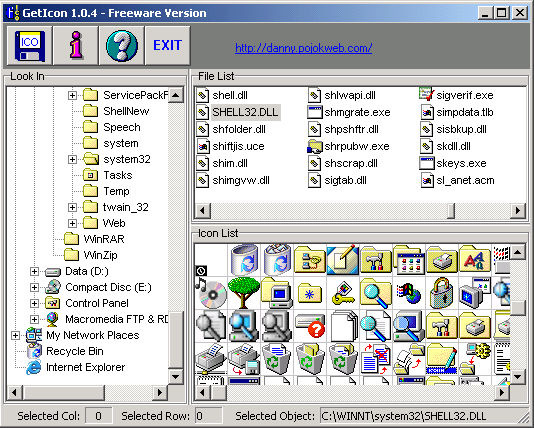534x428 pixels.
Task: Click the Selected Row value field
Action: (208, 416)
